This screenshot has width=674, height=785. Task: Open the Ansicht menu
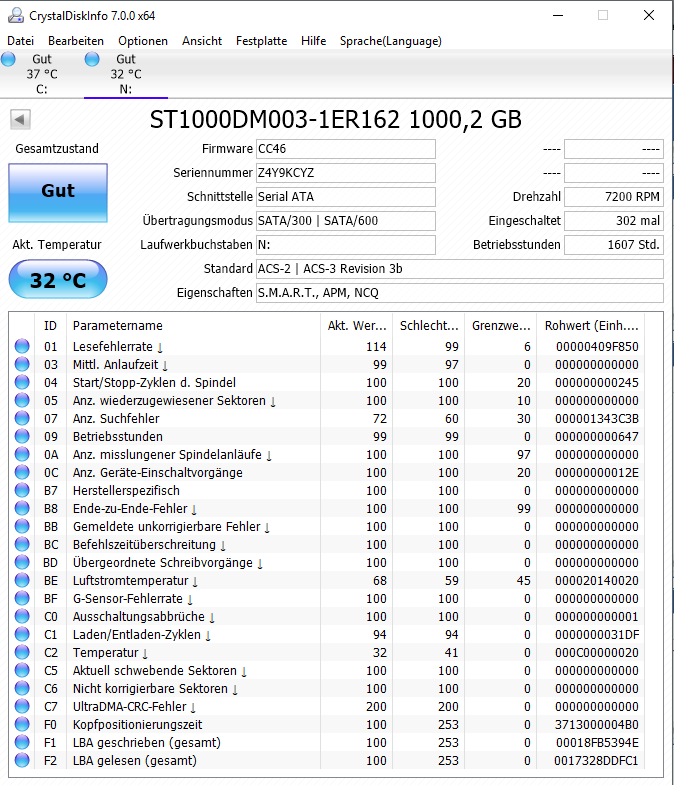pyautogui.click(x=202, y=41)
